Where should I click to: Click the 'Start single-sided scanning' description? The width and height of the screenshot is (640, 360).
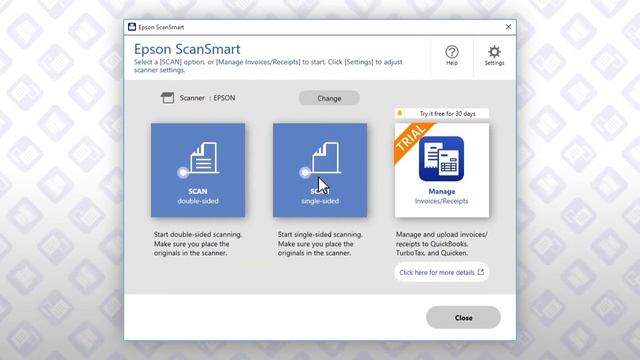(320, 244)
